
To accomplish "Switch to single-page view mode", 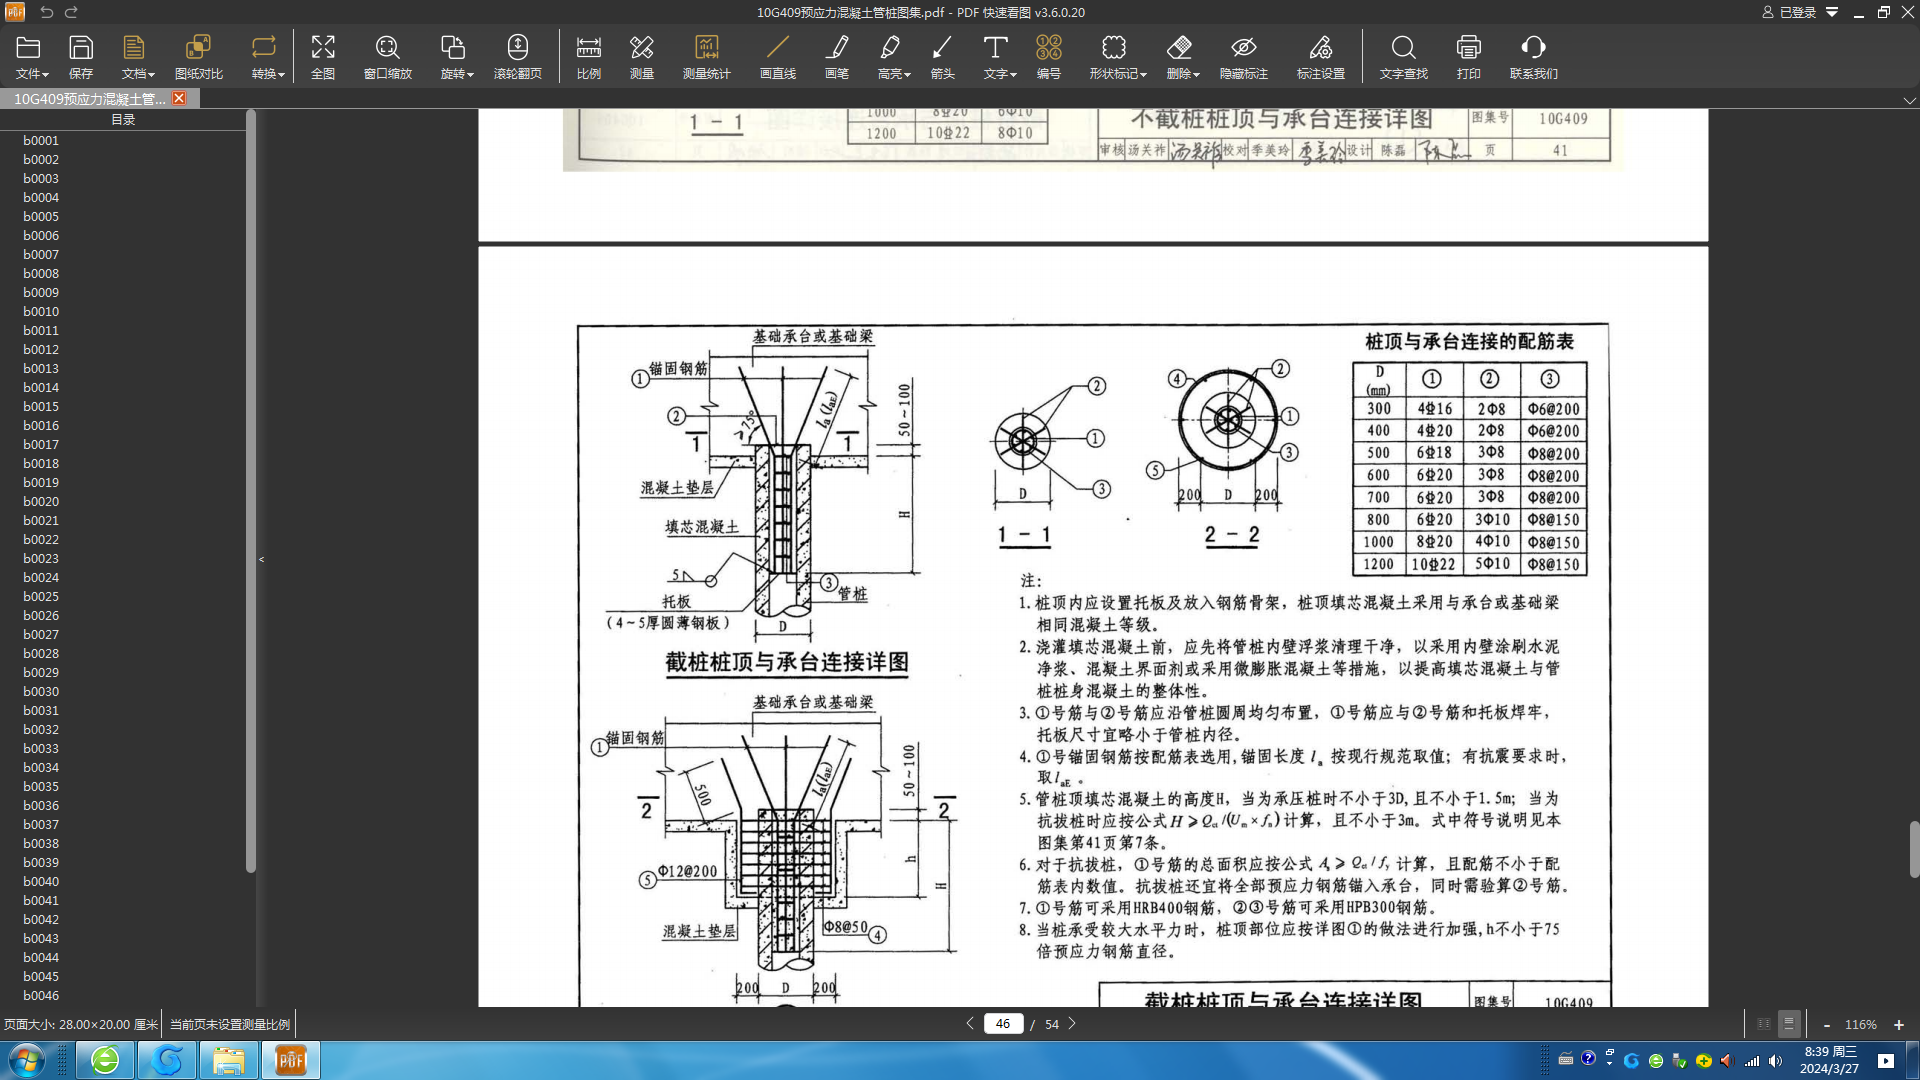I will [x=1764, y=1024].
